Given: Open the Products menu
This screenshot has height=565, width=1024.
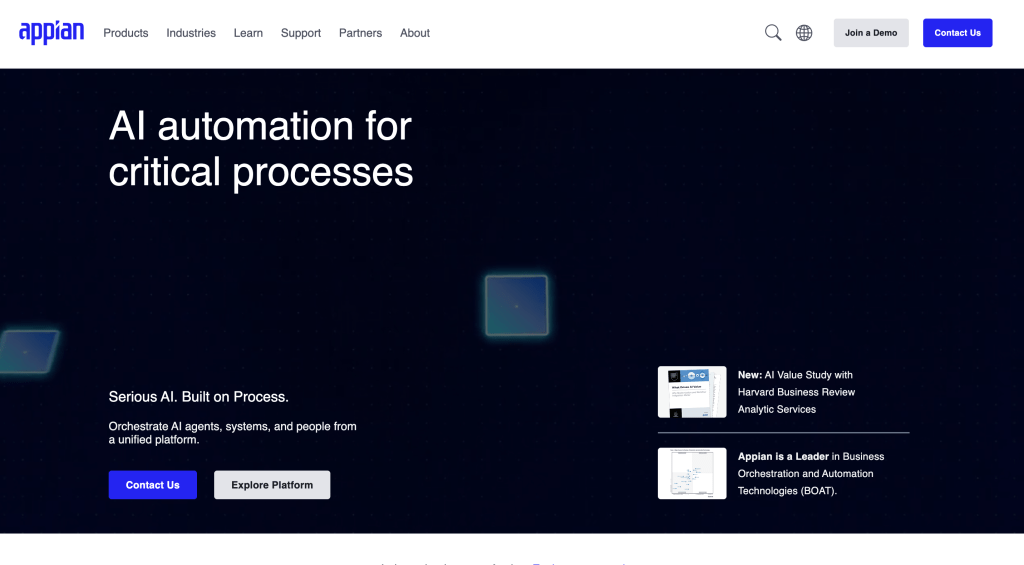Looking at the screenshot, I should pos(125,33).
